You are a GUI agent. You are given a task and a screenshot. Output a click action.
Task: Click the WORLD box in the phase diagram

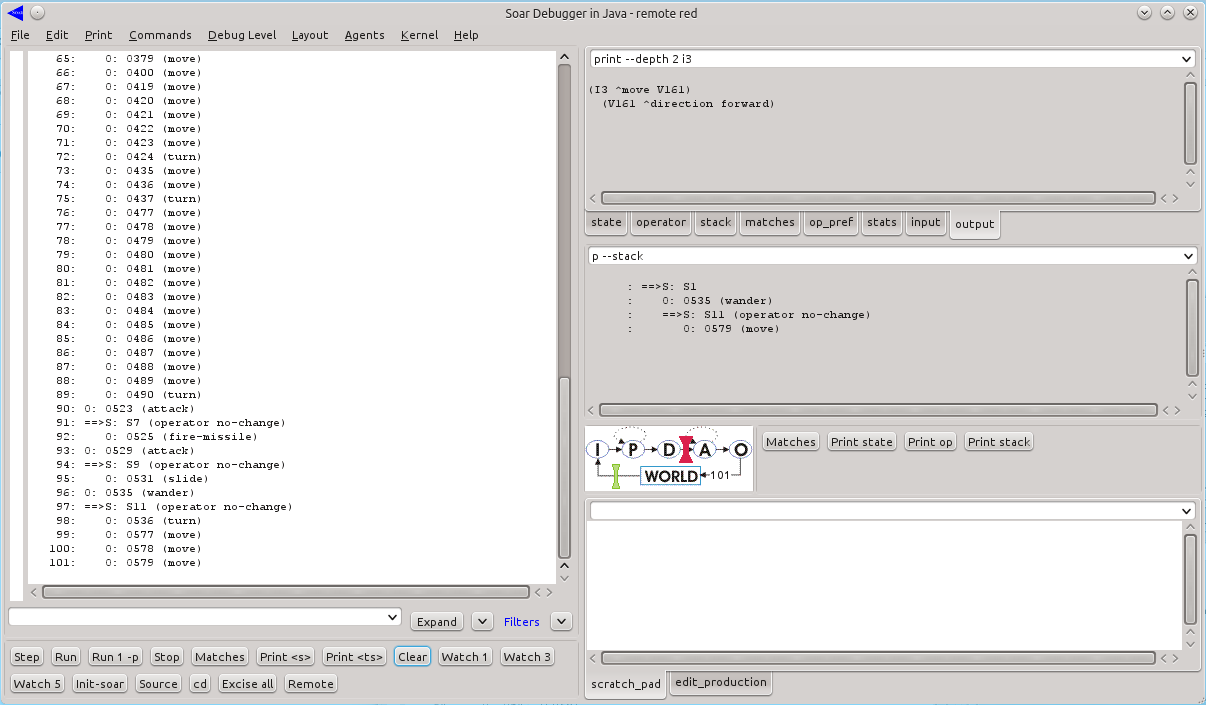coord(670,476)
